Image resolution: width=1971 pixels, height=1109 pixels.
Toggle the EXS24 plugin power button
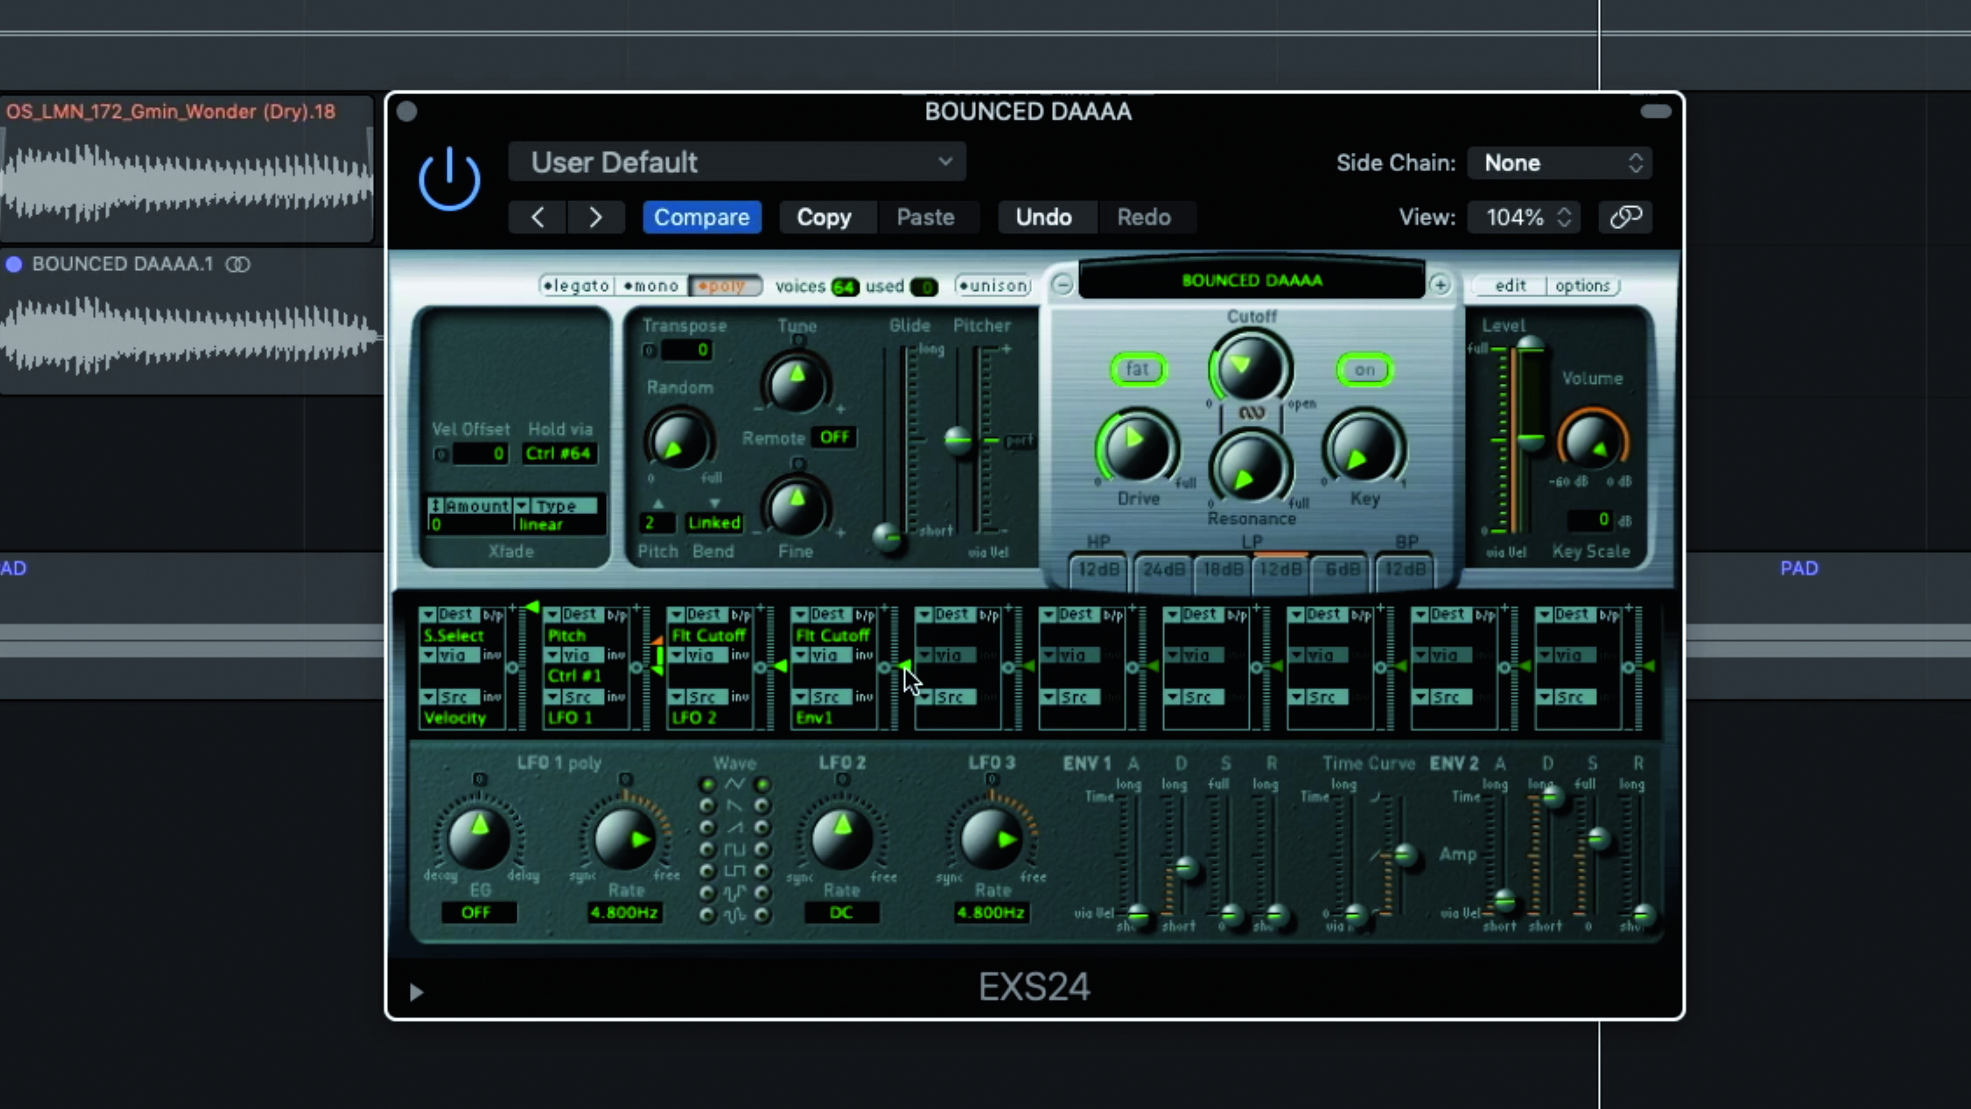click(449, 179)
